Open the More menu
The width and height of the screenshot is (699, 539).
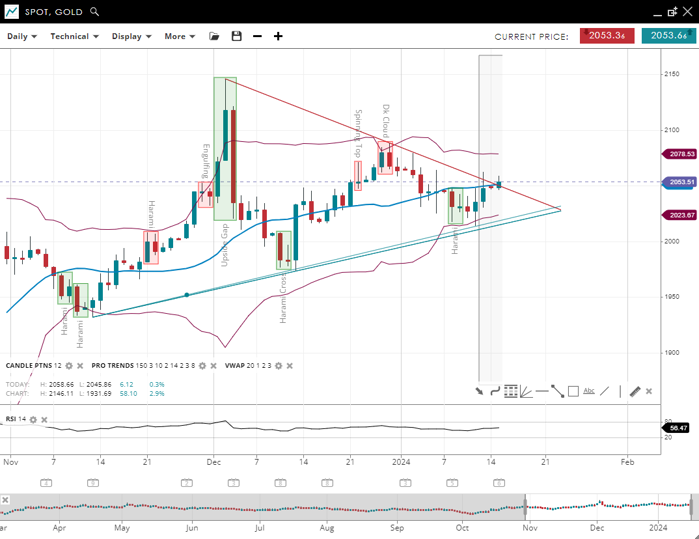click(179, 36)
